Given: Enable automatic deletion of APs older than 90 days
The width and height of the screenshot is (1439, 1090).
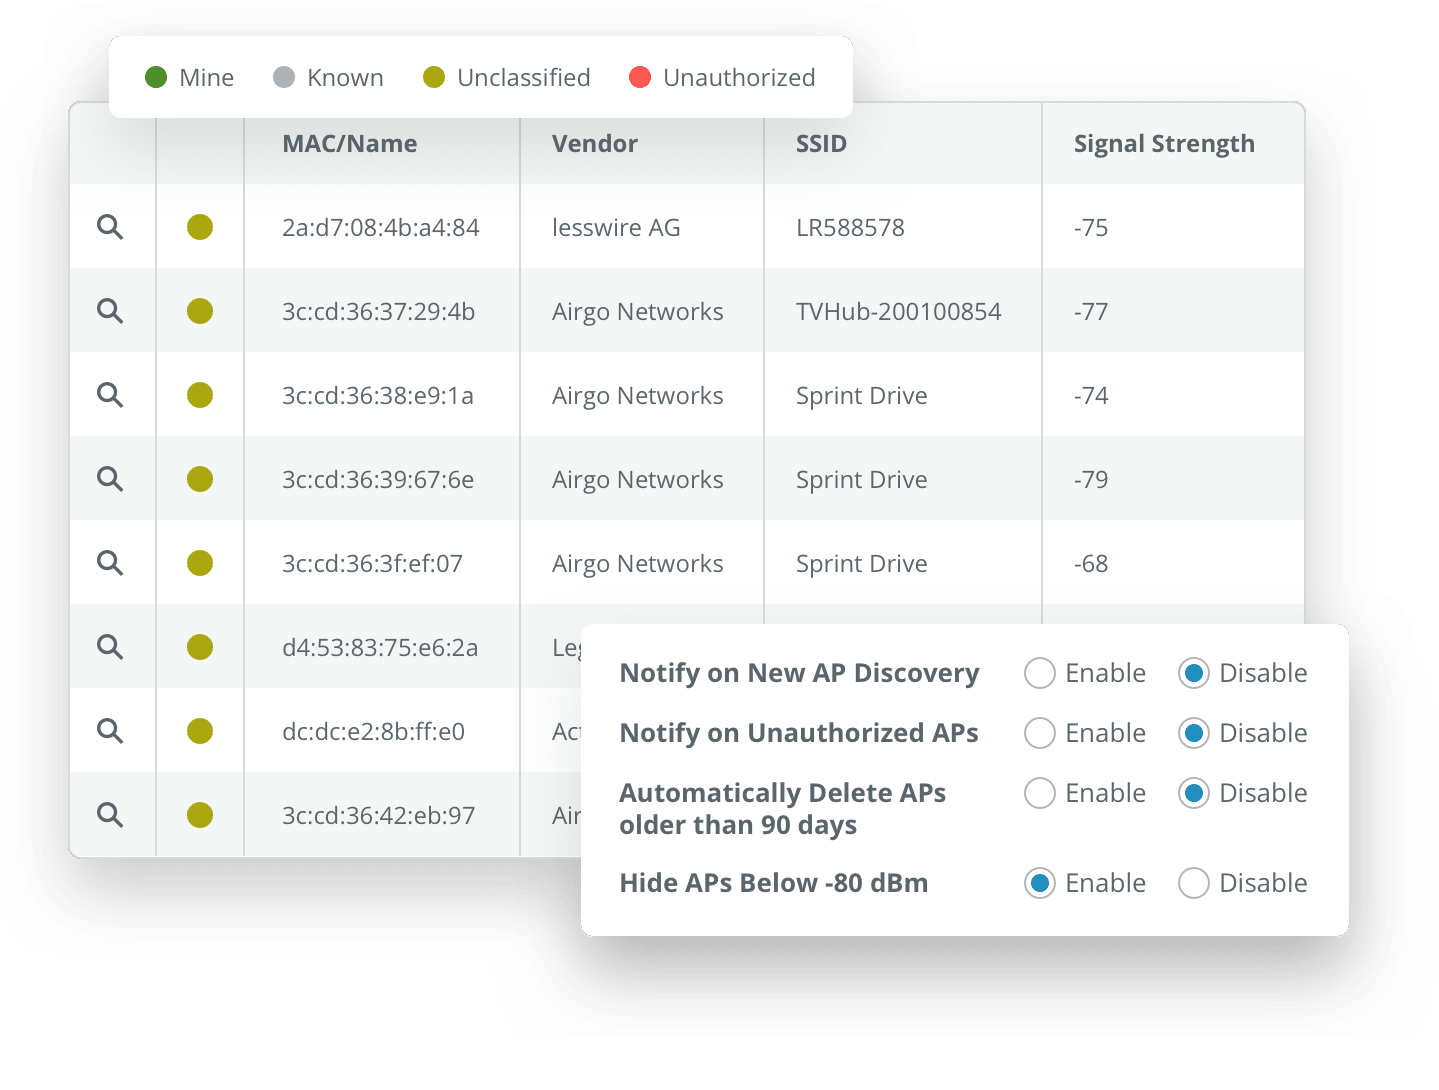Looking at the screenshot, I should click(x=1040, y=793).
